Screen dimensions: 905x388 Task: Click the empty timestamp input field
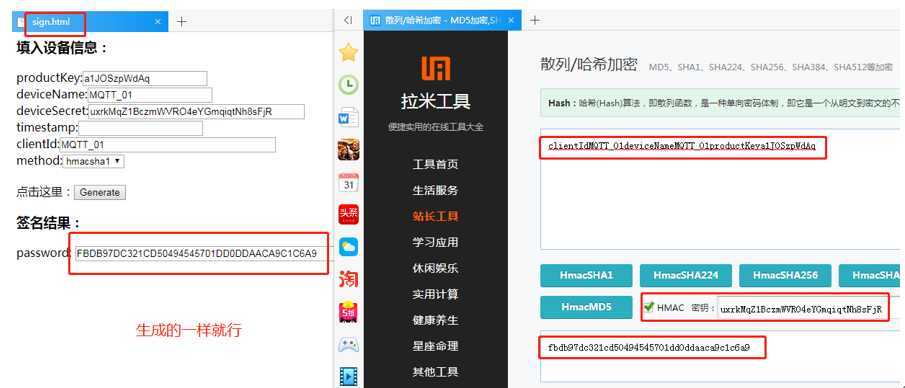tap(140, 128)
